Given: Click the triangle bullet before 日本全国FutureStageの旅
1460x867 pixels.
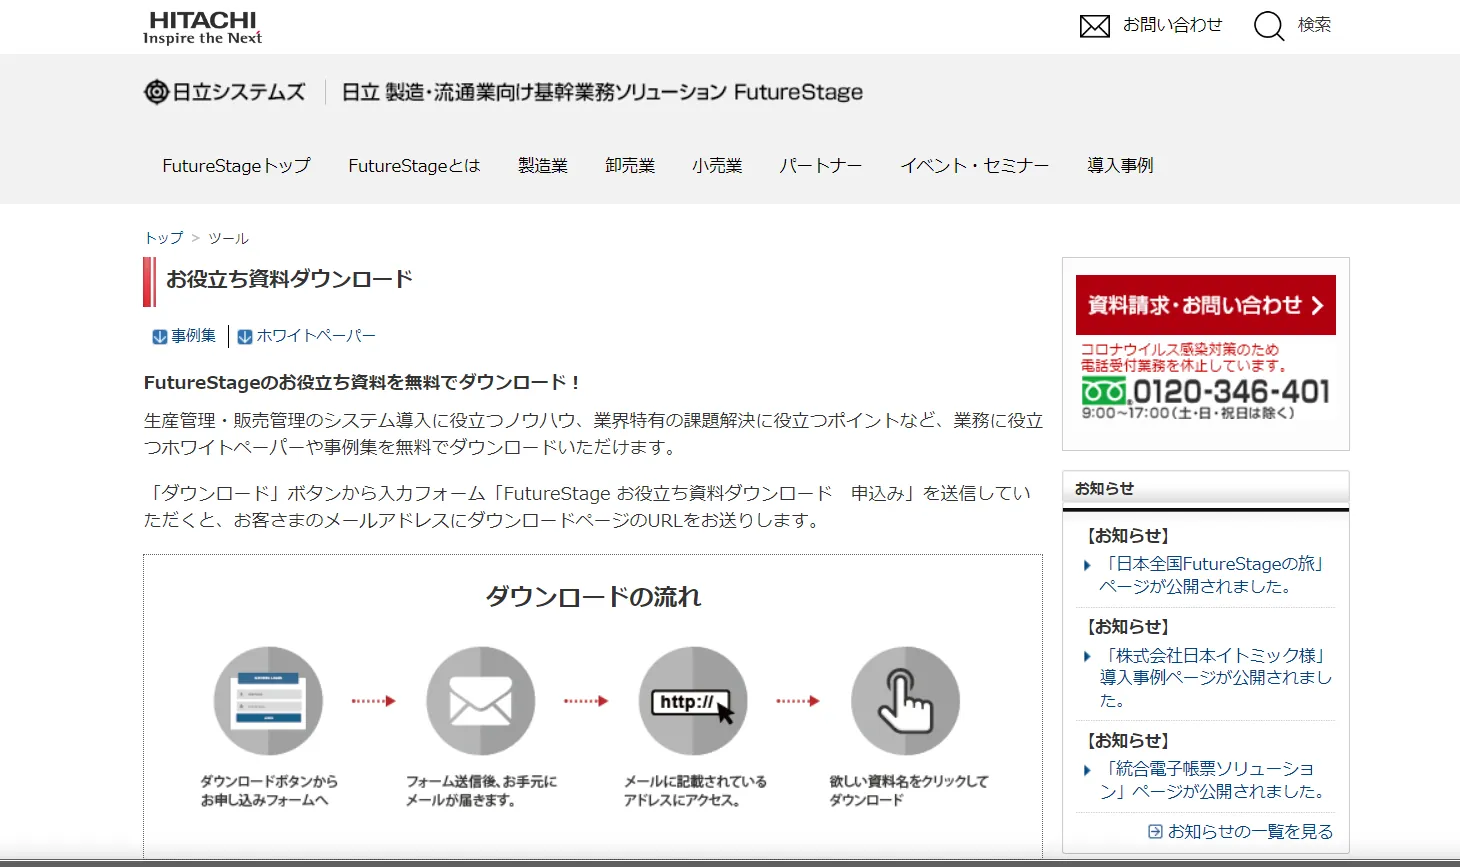Looking at the screenshot, I should 1087,566.
